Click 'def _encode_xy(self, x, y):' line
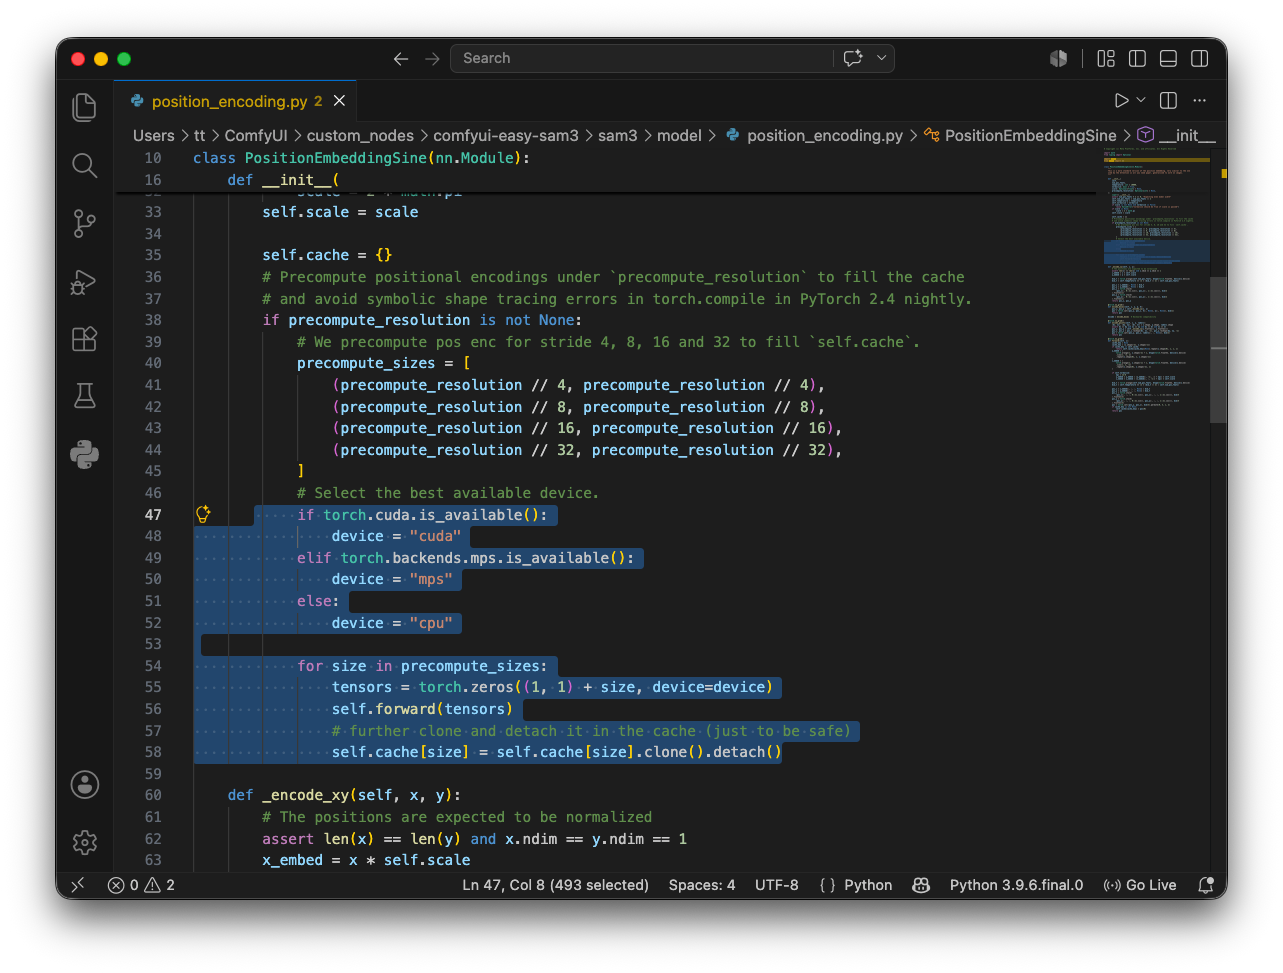 344,795
